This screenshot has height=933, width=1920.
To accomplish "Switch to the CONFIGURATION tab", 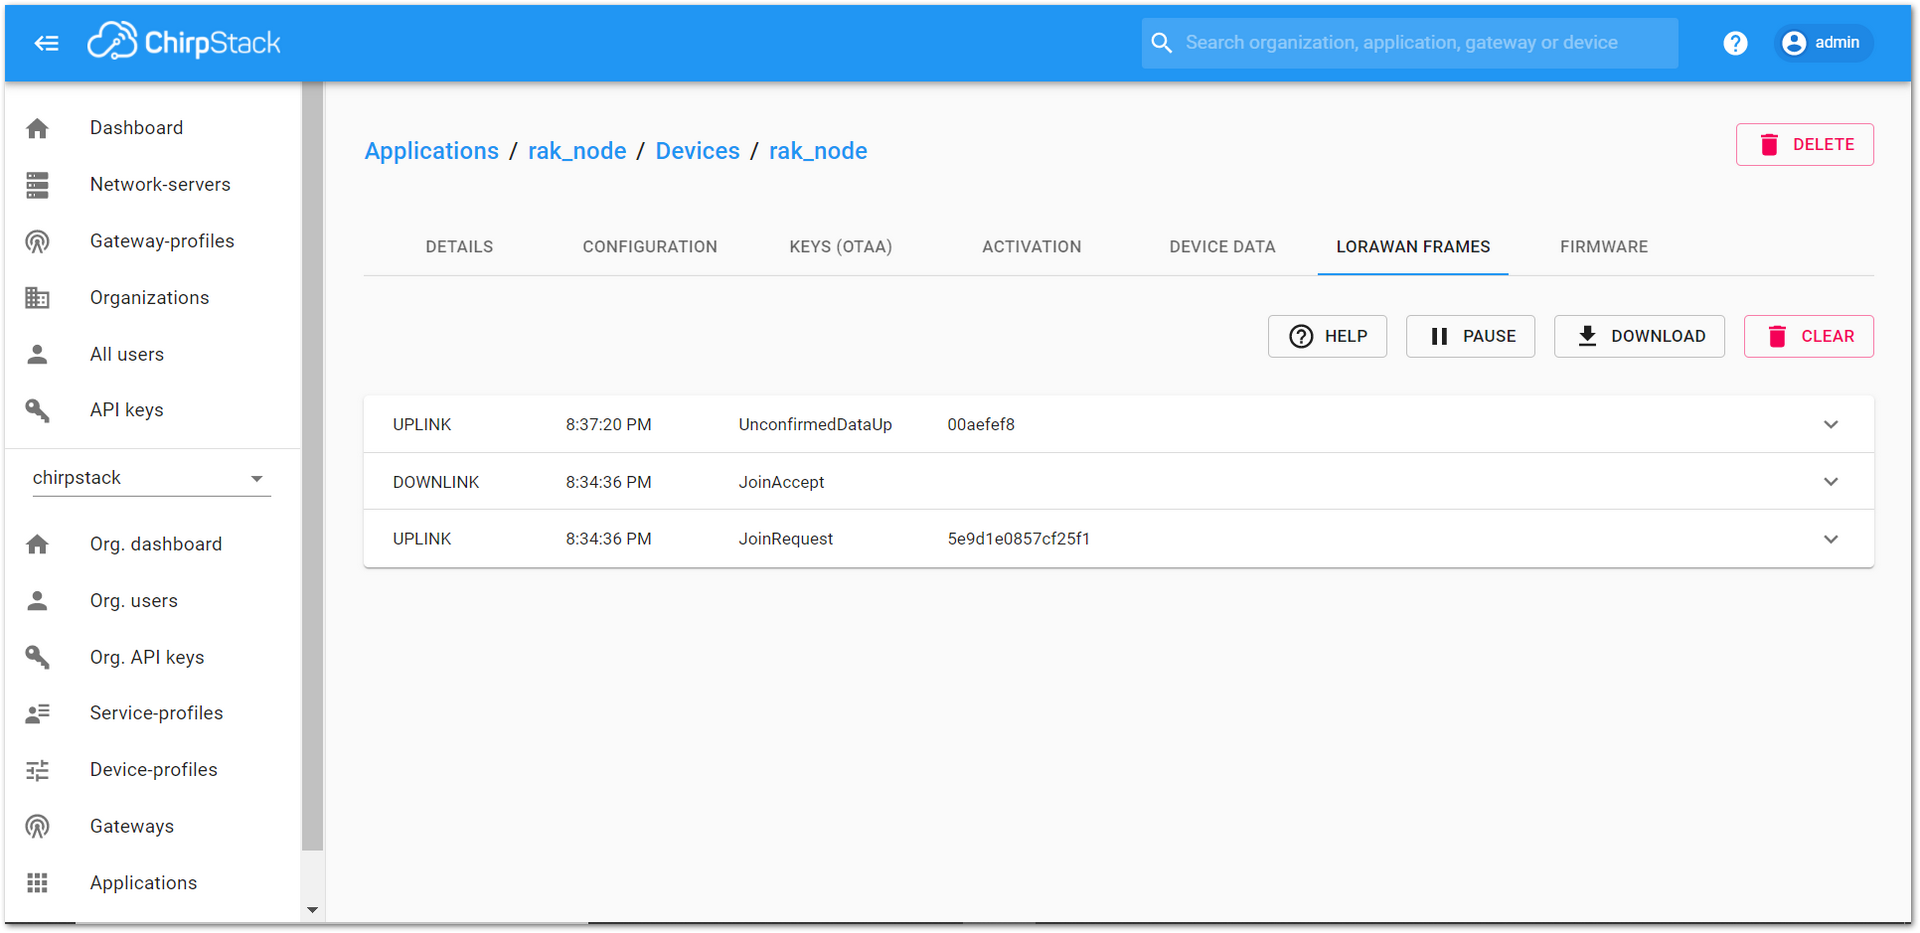I will pos(650,247).
